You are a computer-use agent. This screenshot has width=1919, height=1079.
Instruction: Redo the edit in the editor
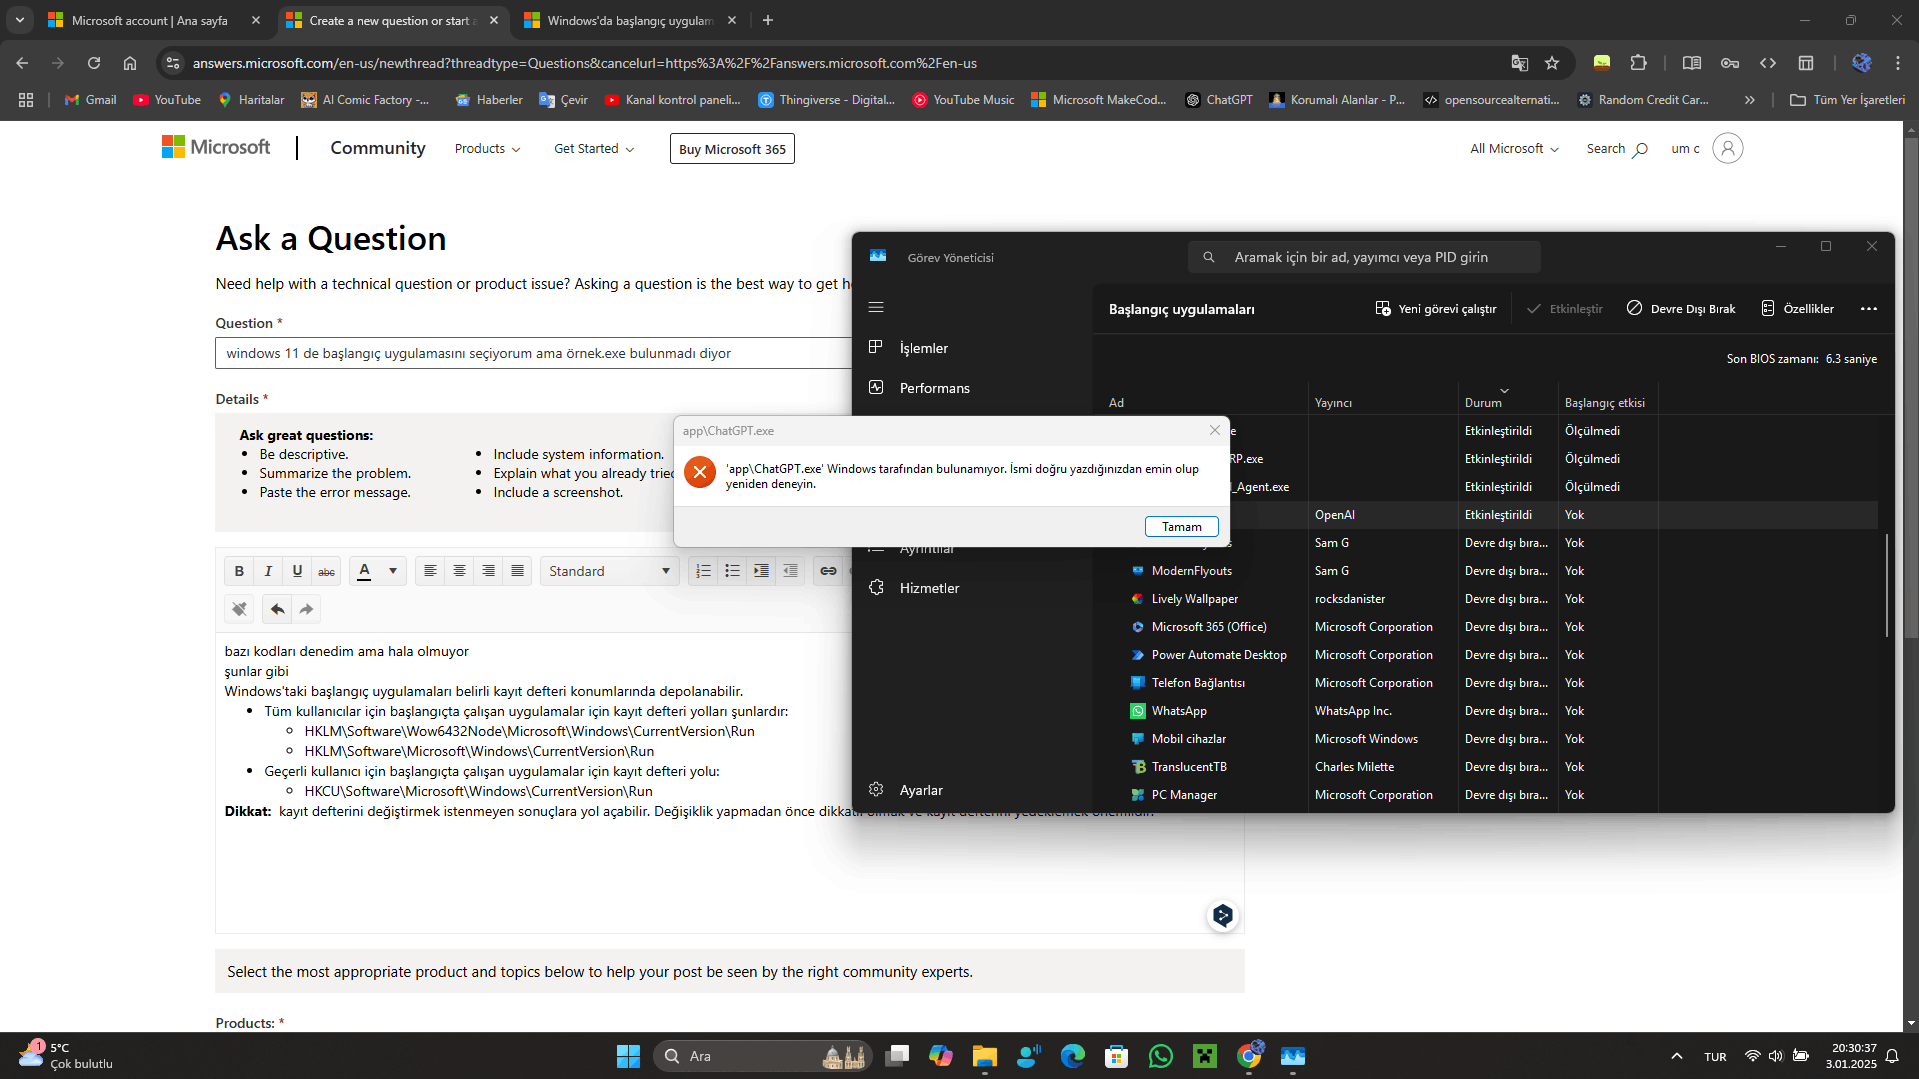306,609
